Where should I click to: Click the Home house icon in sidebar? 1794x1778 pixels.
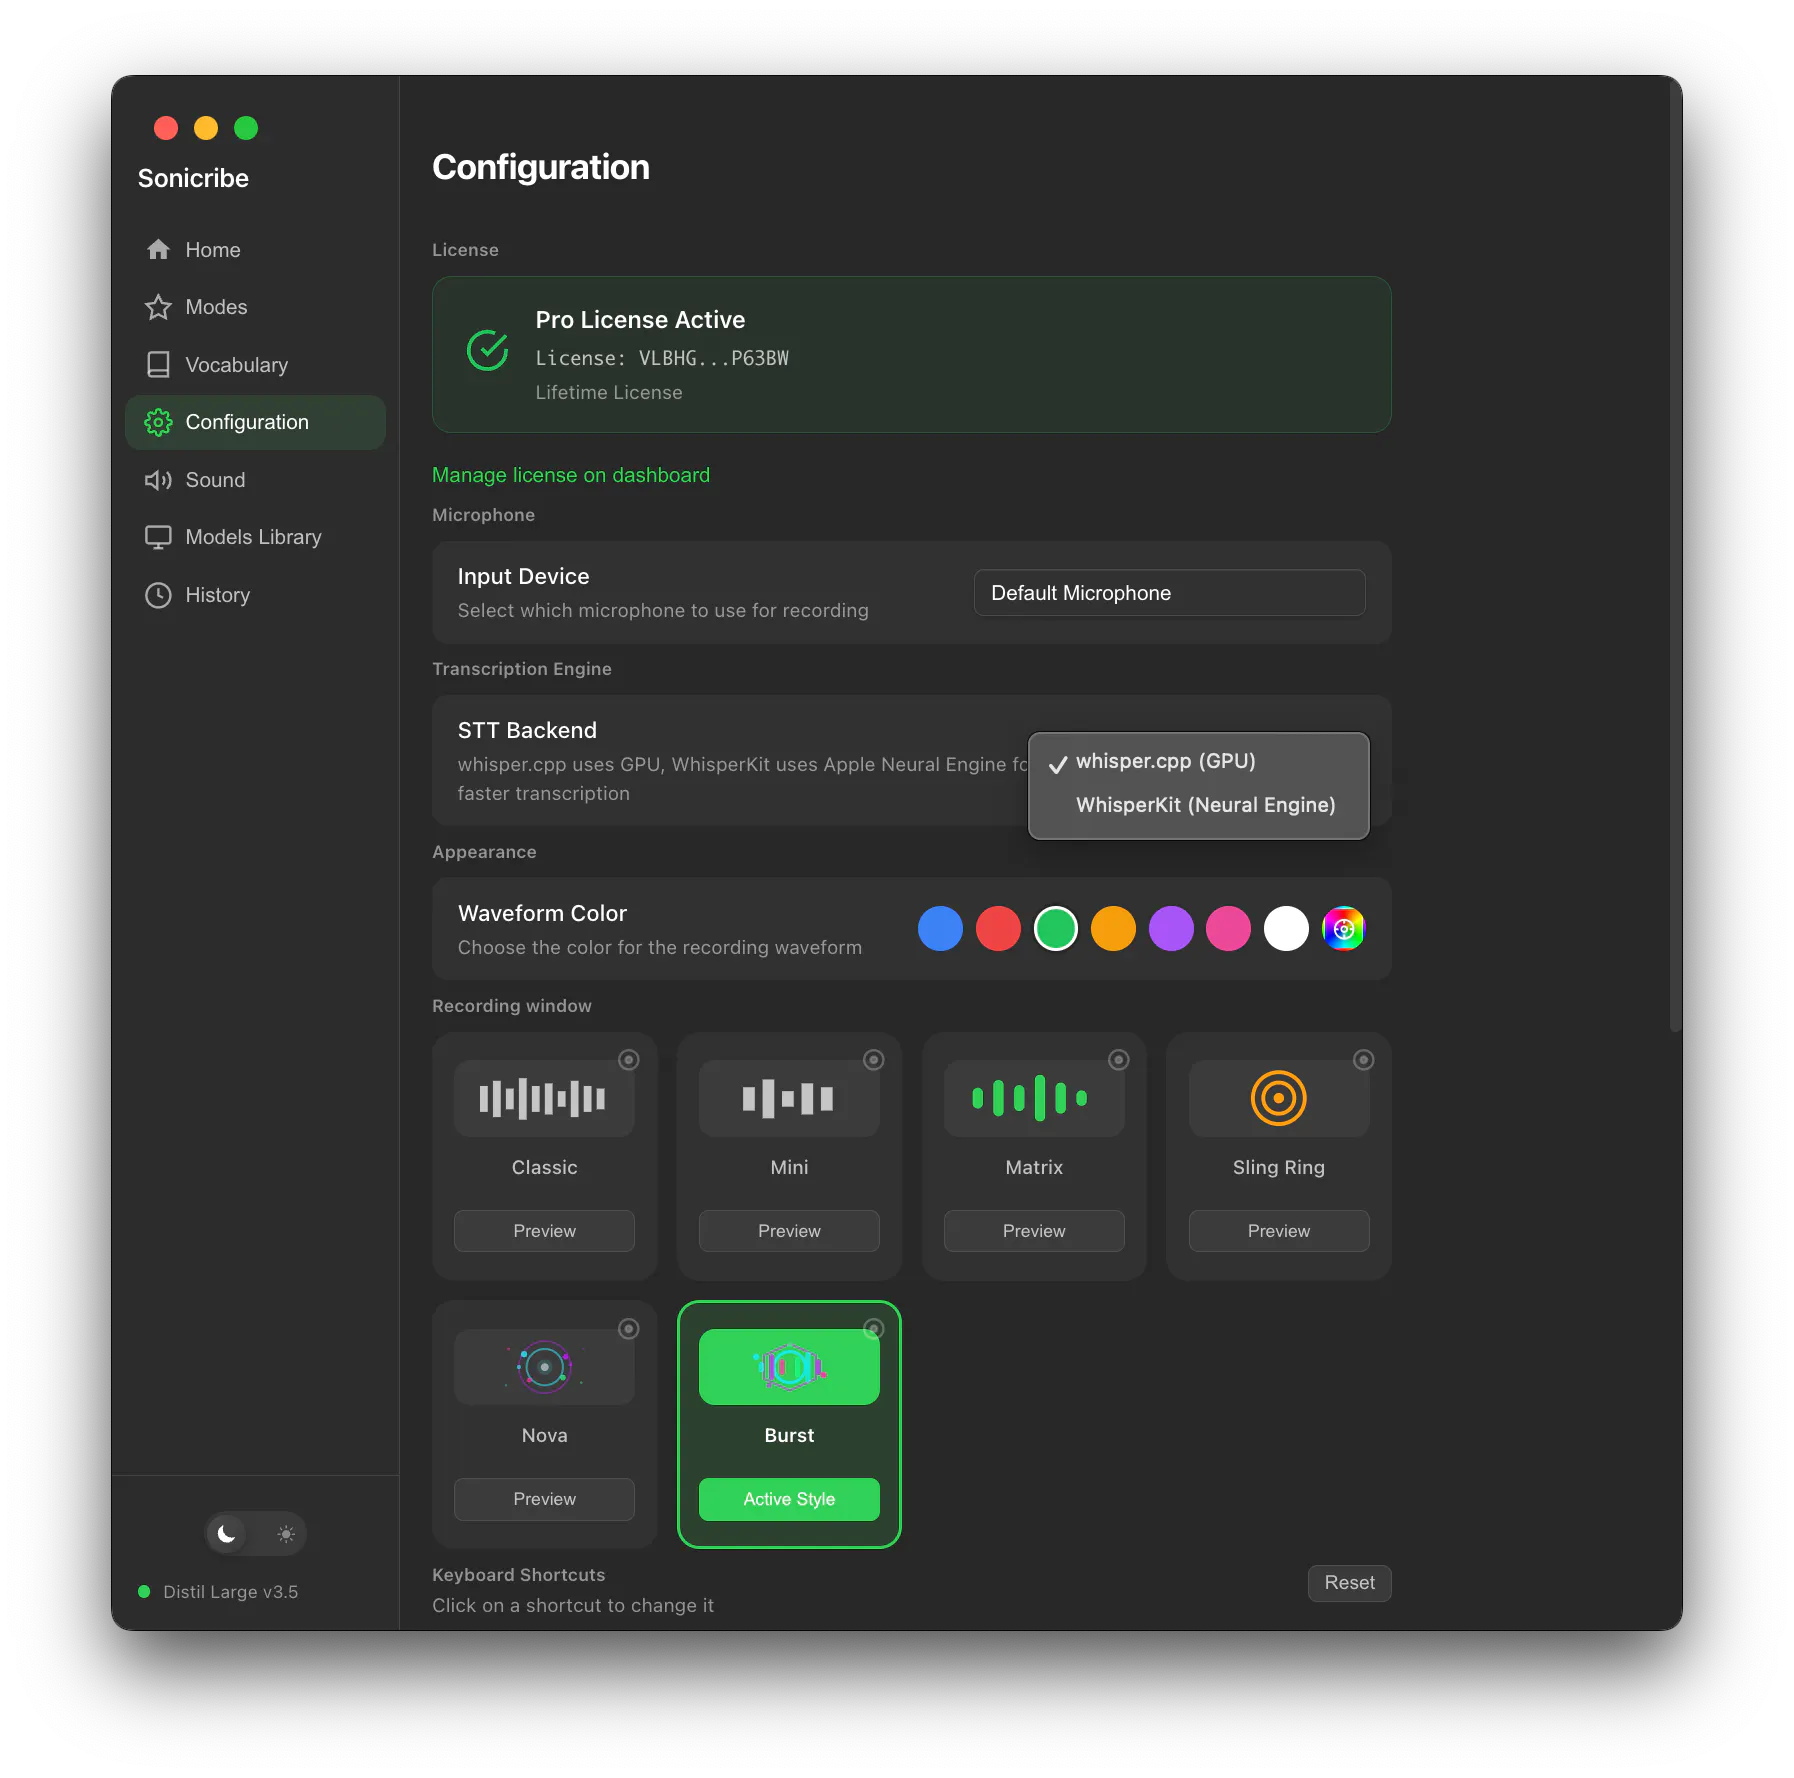pyautogui.click(x=158, y=250)
